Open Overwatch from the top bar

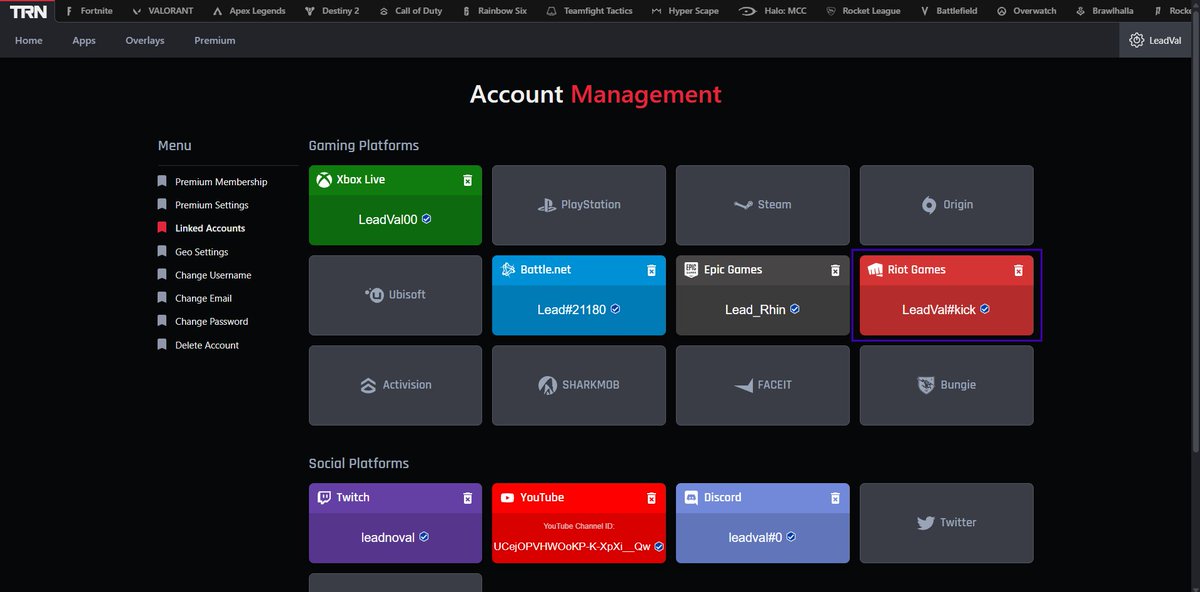tap(1025, 11)
